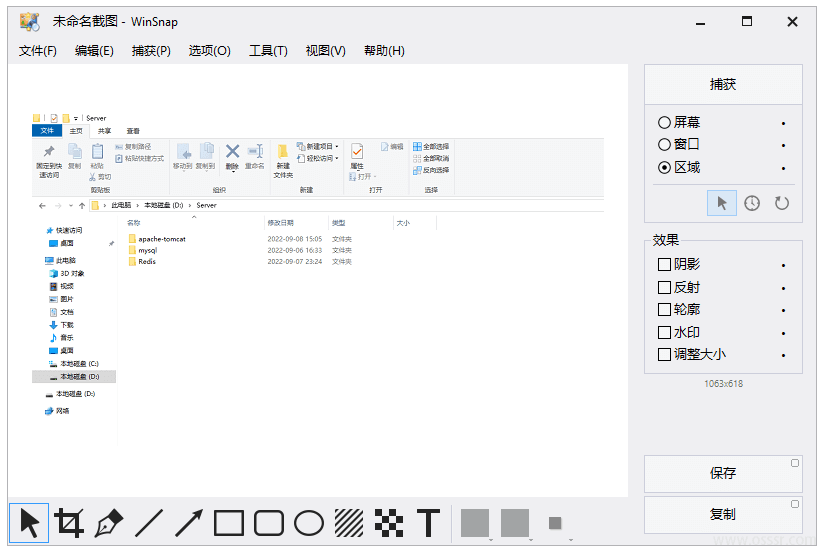Choose 区域 capture mode
This screenshot has height=554, width=824.
[x=679, y=168]
